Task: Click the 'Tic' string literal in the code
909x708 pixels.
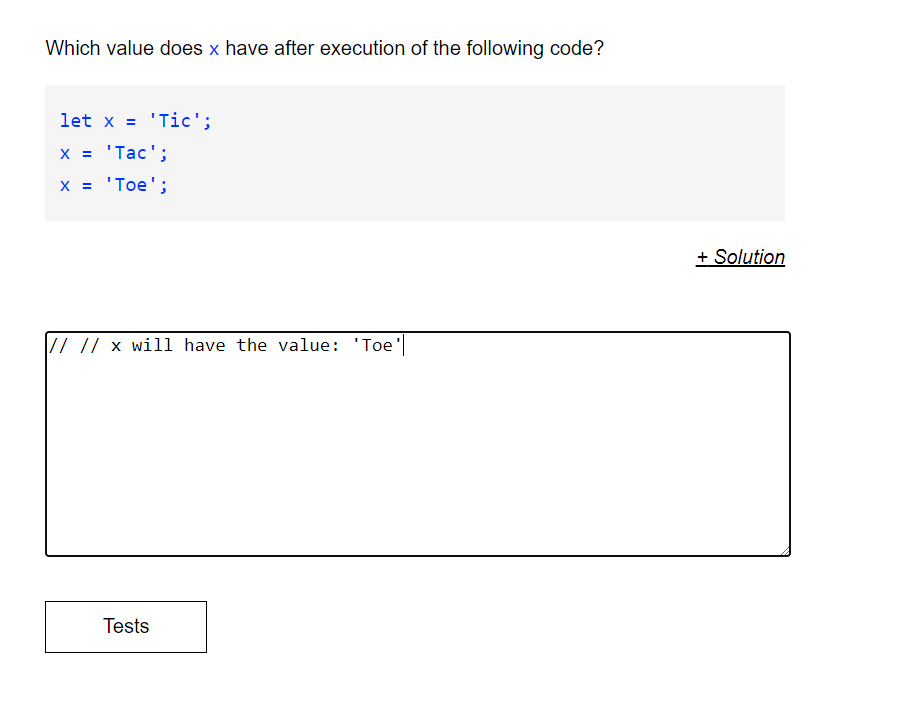Action: pyautogui.click(x=180, y=120)
